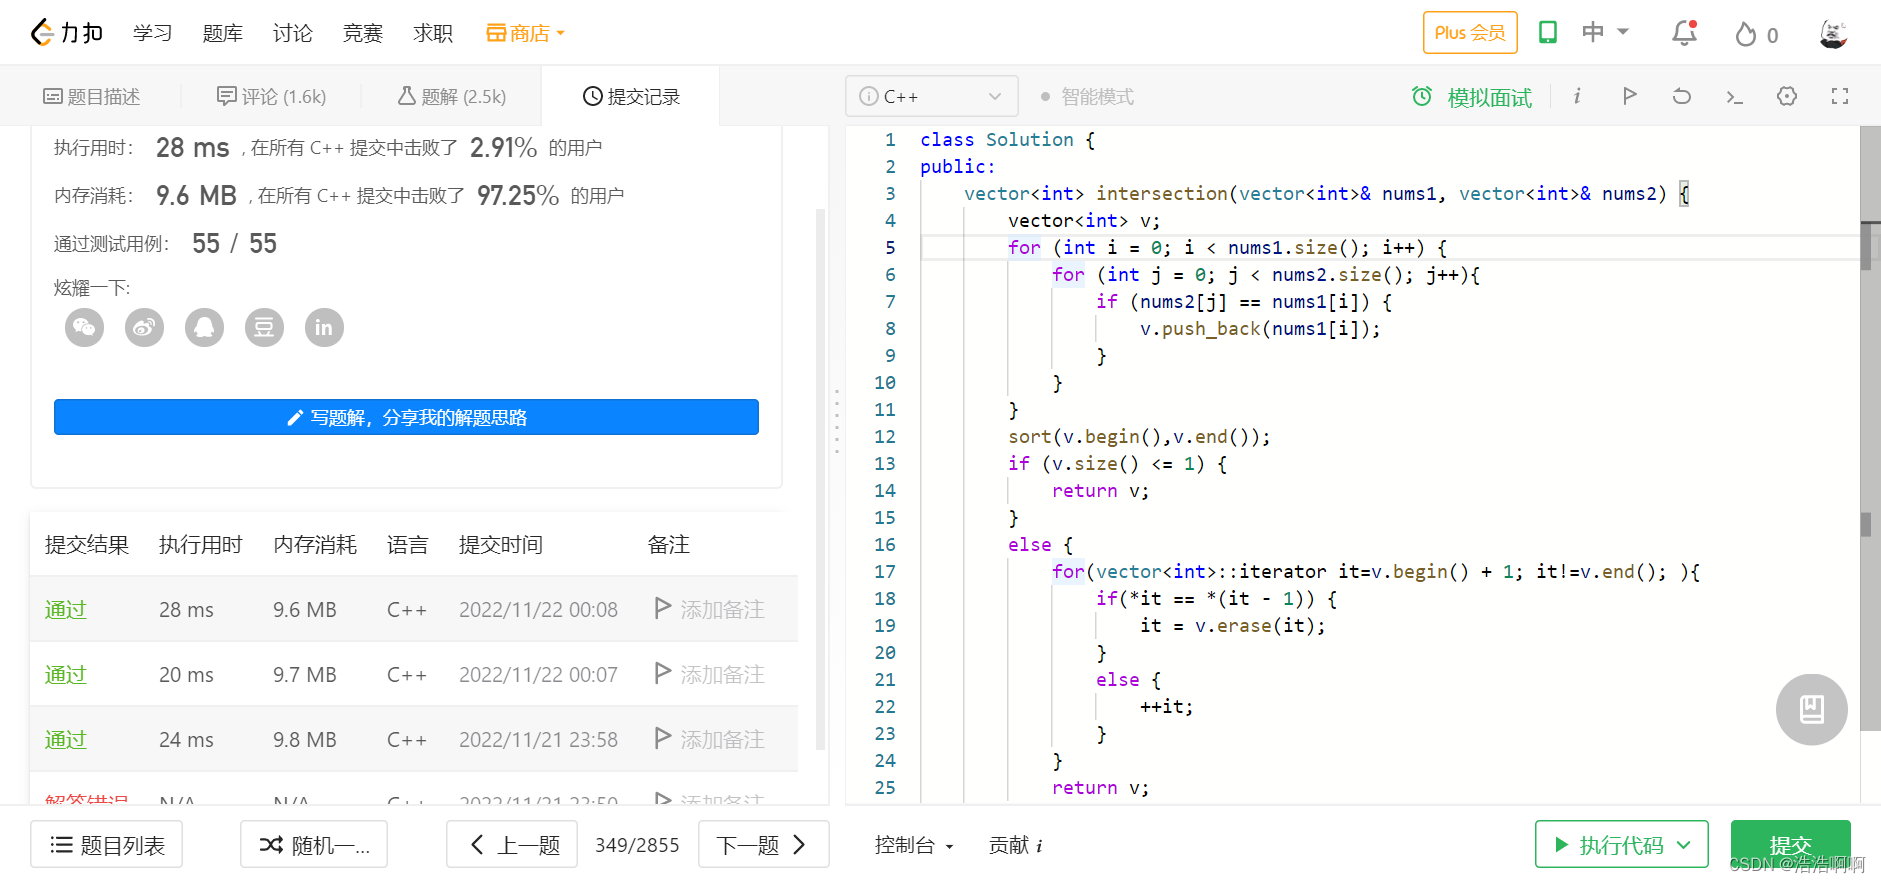
Task: Add note flag for 20 ms submission
Action: [x=709, y=674]
